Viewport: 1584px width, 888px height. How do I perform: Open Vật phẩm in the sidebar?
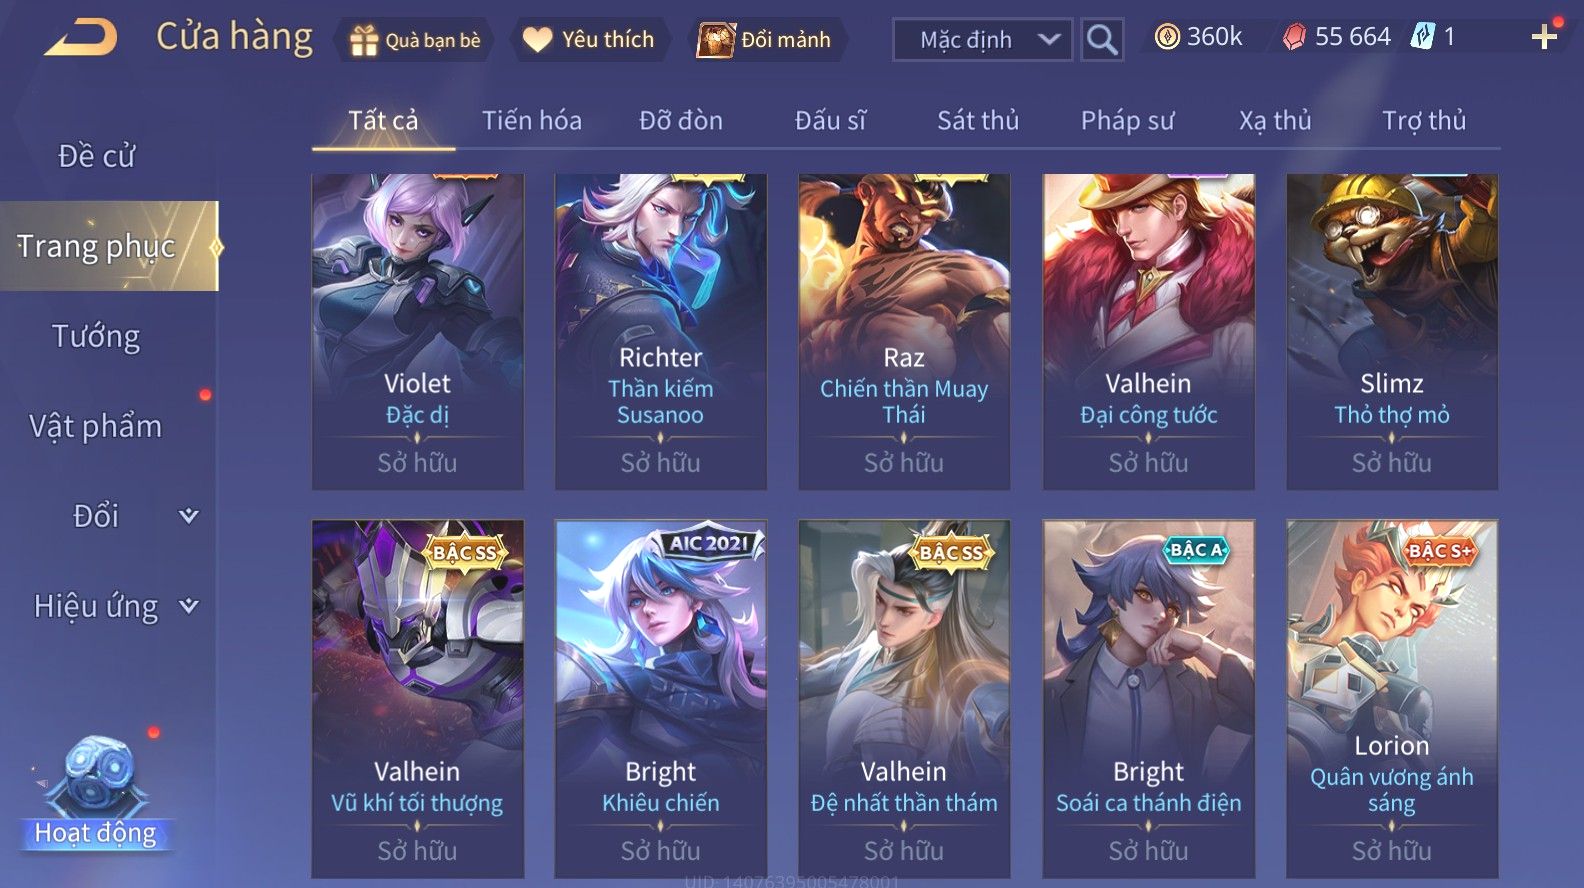[x=95, y=426]
